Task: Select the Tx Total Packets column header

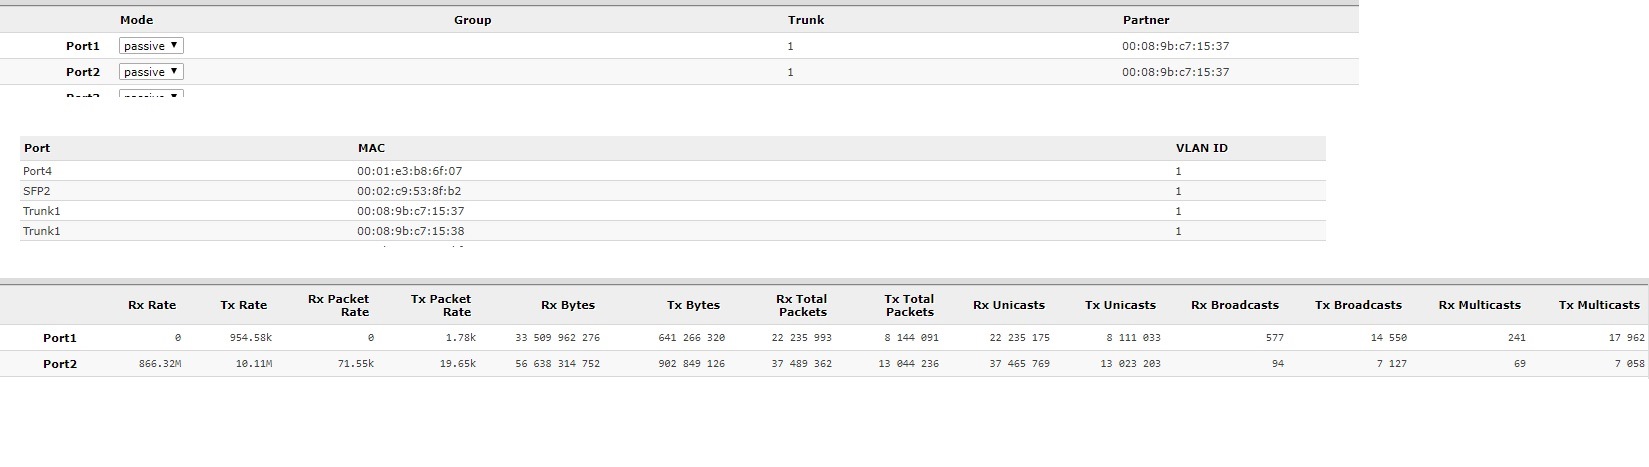Action: [x=909, y=305]
